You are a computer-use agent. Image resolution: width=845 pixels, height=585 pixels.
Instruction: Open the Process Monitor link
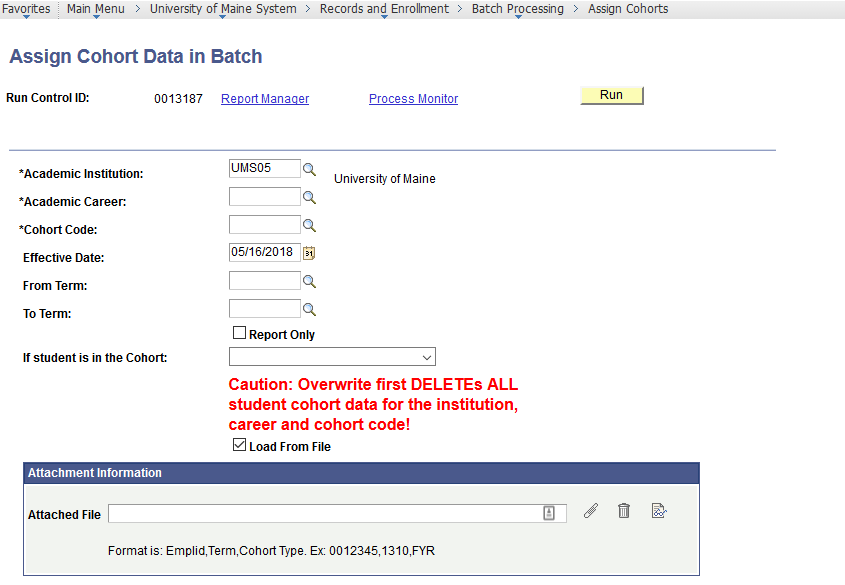(x=413, y=99)
